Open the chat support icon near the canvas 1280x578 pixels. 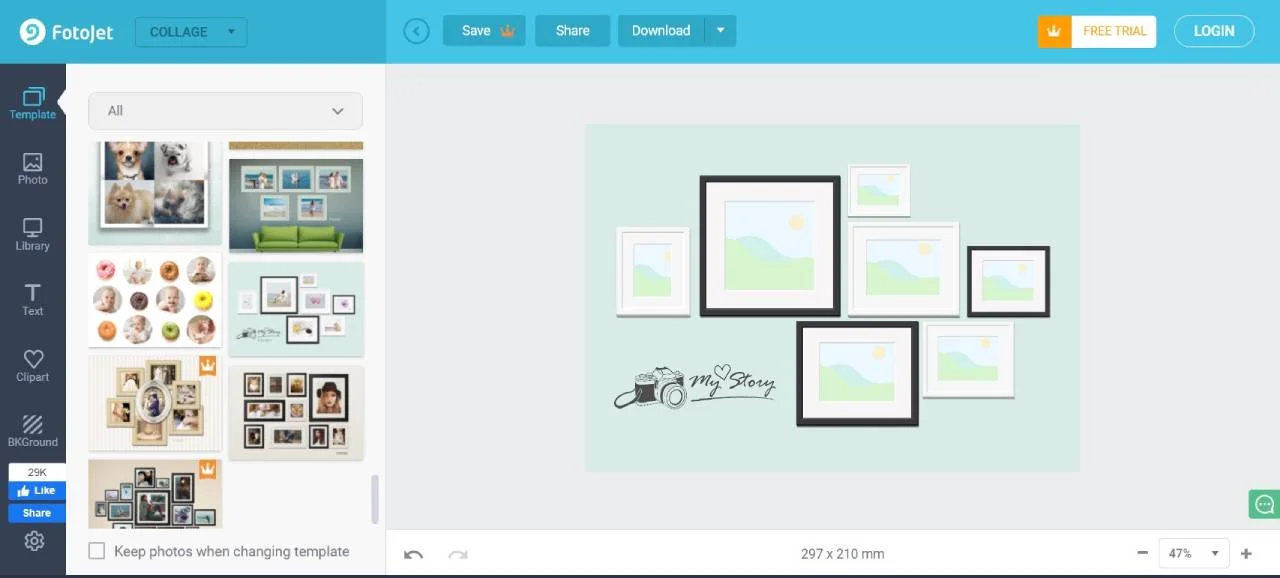(x=1263, y=504)
